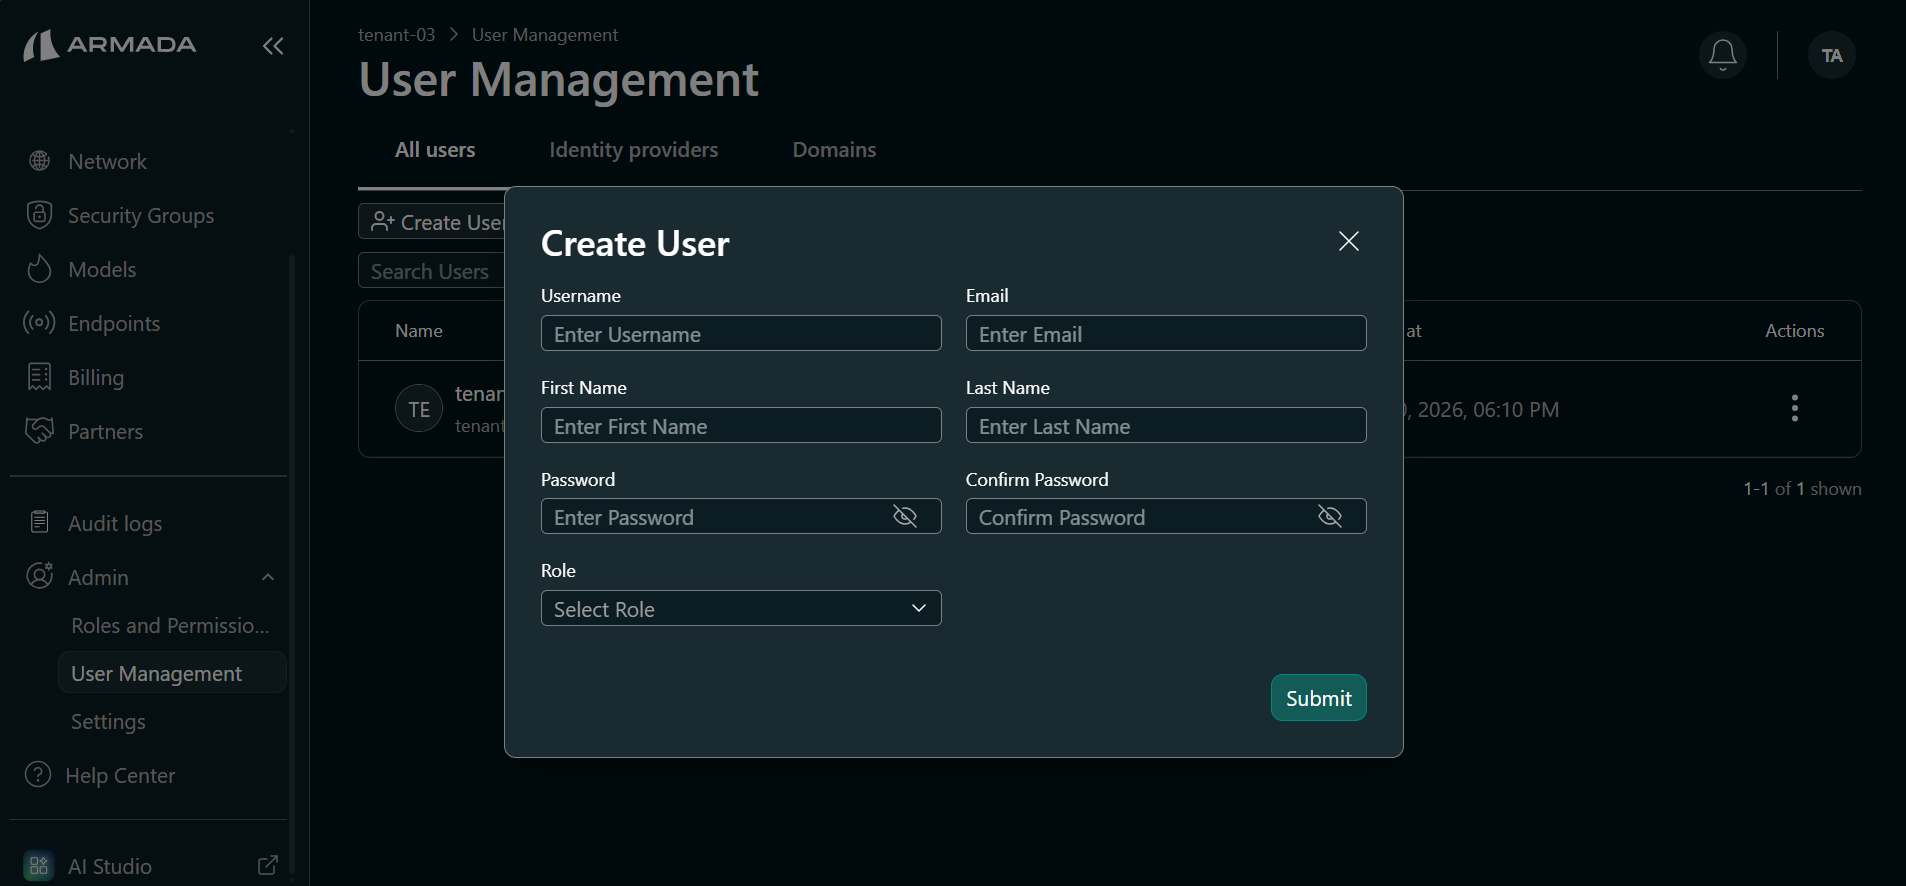Navigate to Partners
This screenshot has height=886, width=1906.
coord(105,431)
